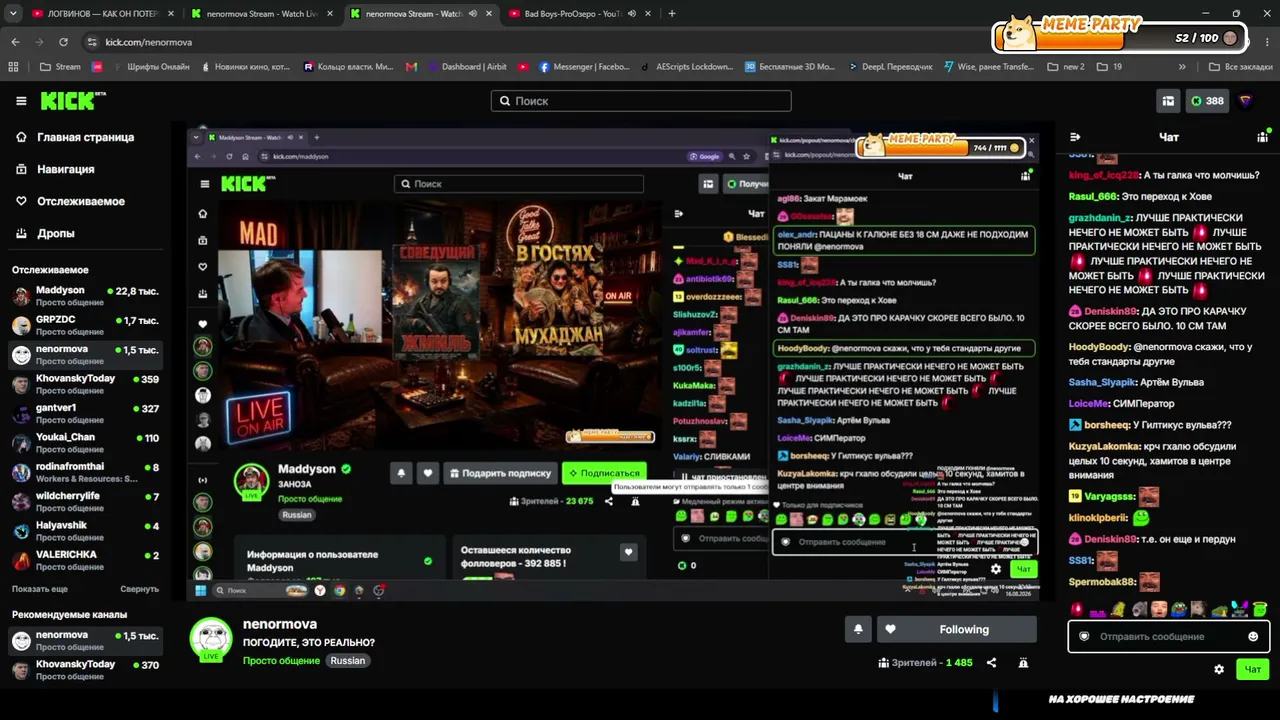Open Дропы in the sidebar

(x=56, y=233)
